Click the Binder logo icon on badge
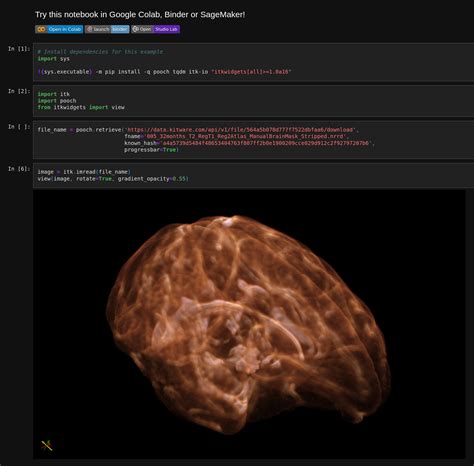Screen dimensions: 474x466 pyautogui.click(x=89, y=29)
